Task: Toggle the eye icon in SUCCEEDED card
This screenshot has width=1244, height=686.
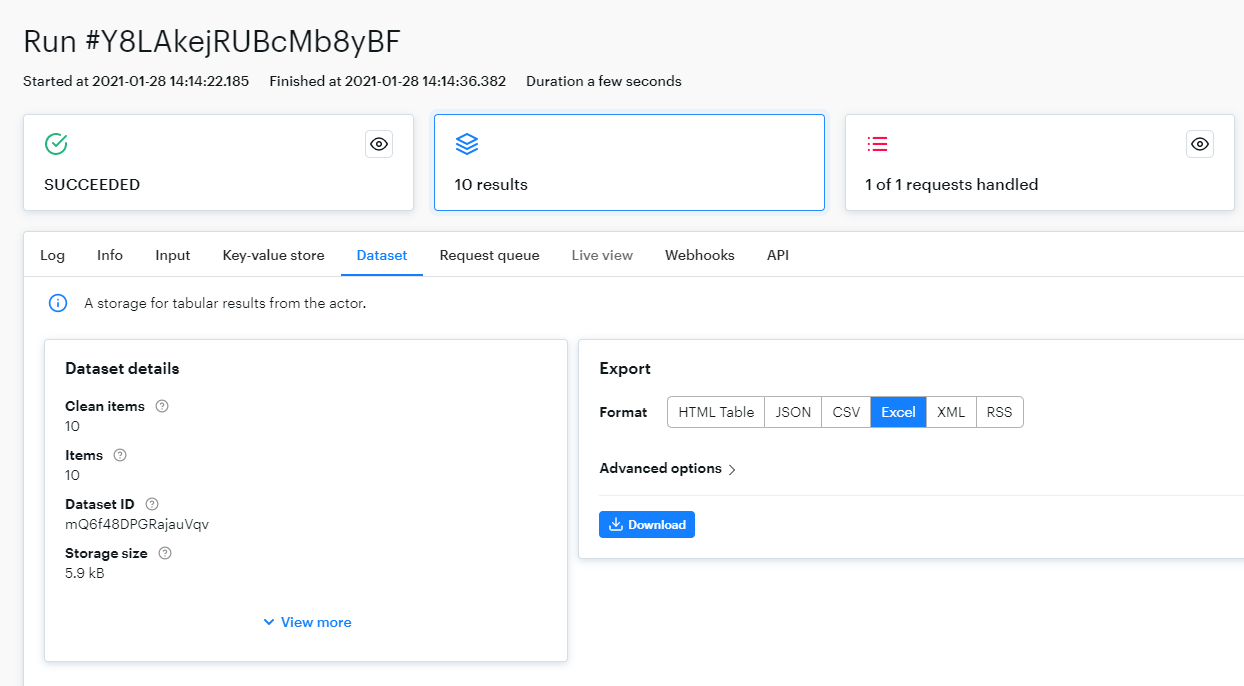Action: (x=379, y=144)
